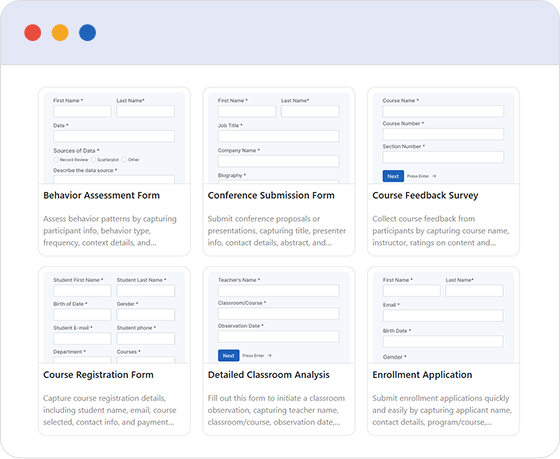
Task: Click First Name field in Behavior Assessment preview
Action: click(82, 111)
